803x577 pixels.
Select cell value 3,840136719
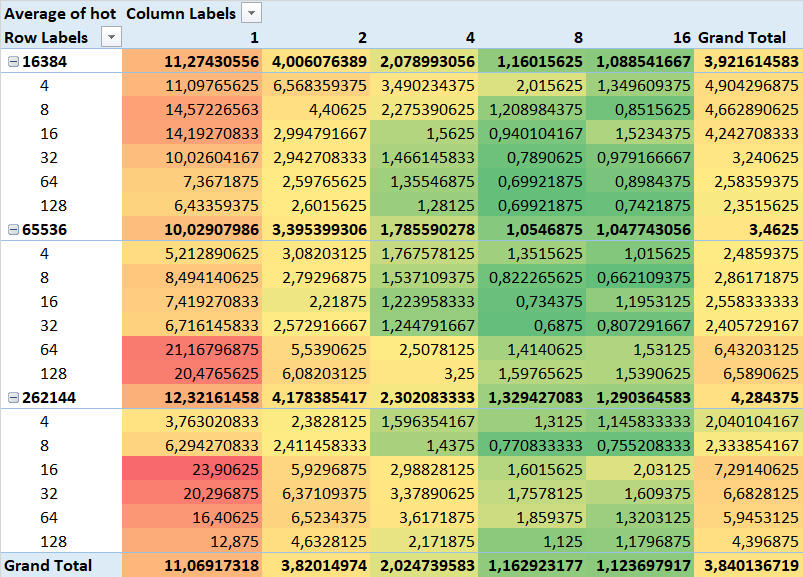pos(751,565)
